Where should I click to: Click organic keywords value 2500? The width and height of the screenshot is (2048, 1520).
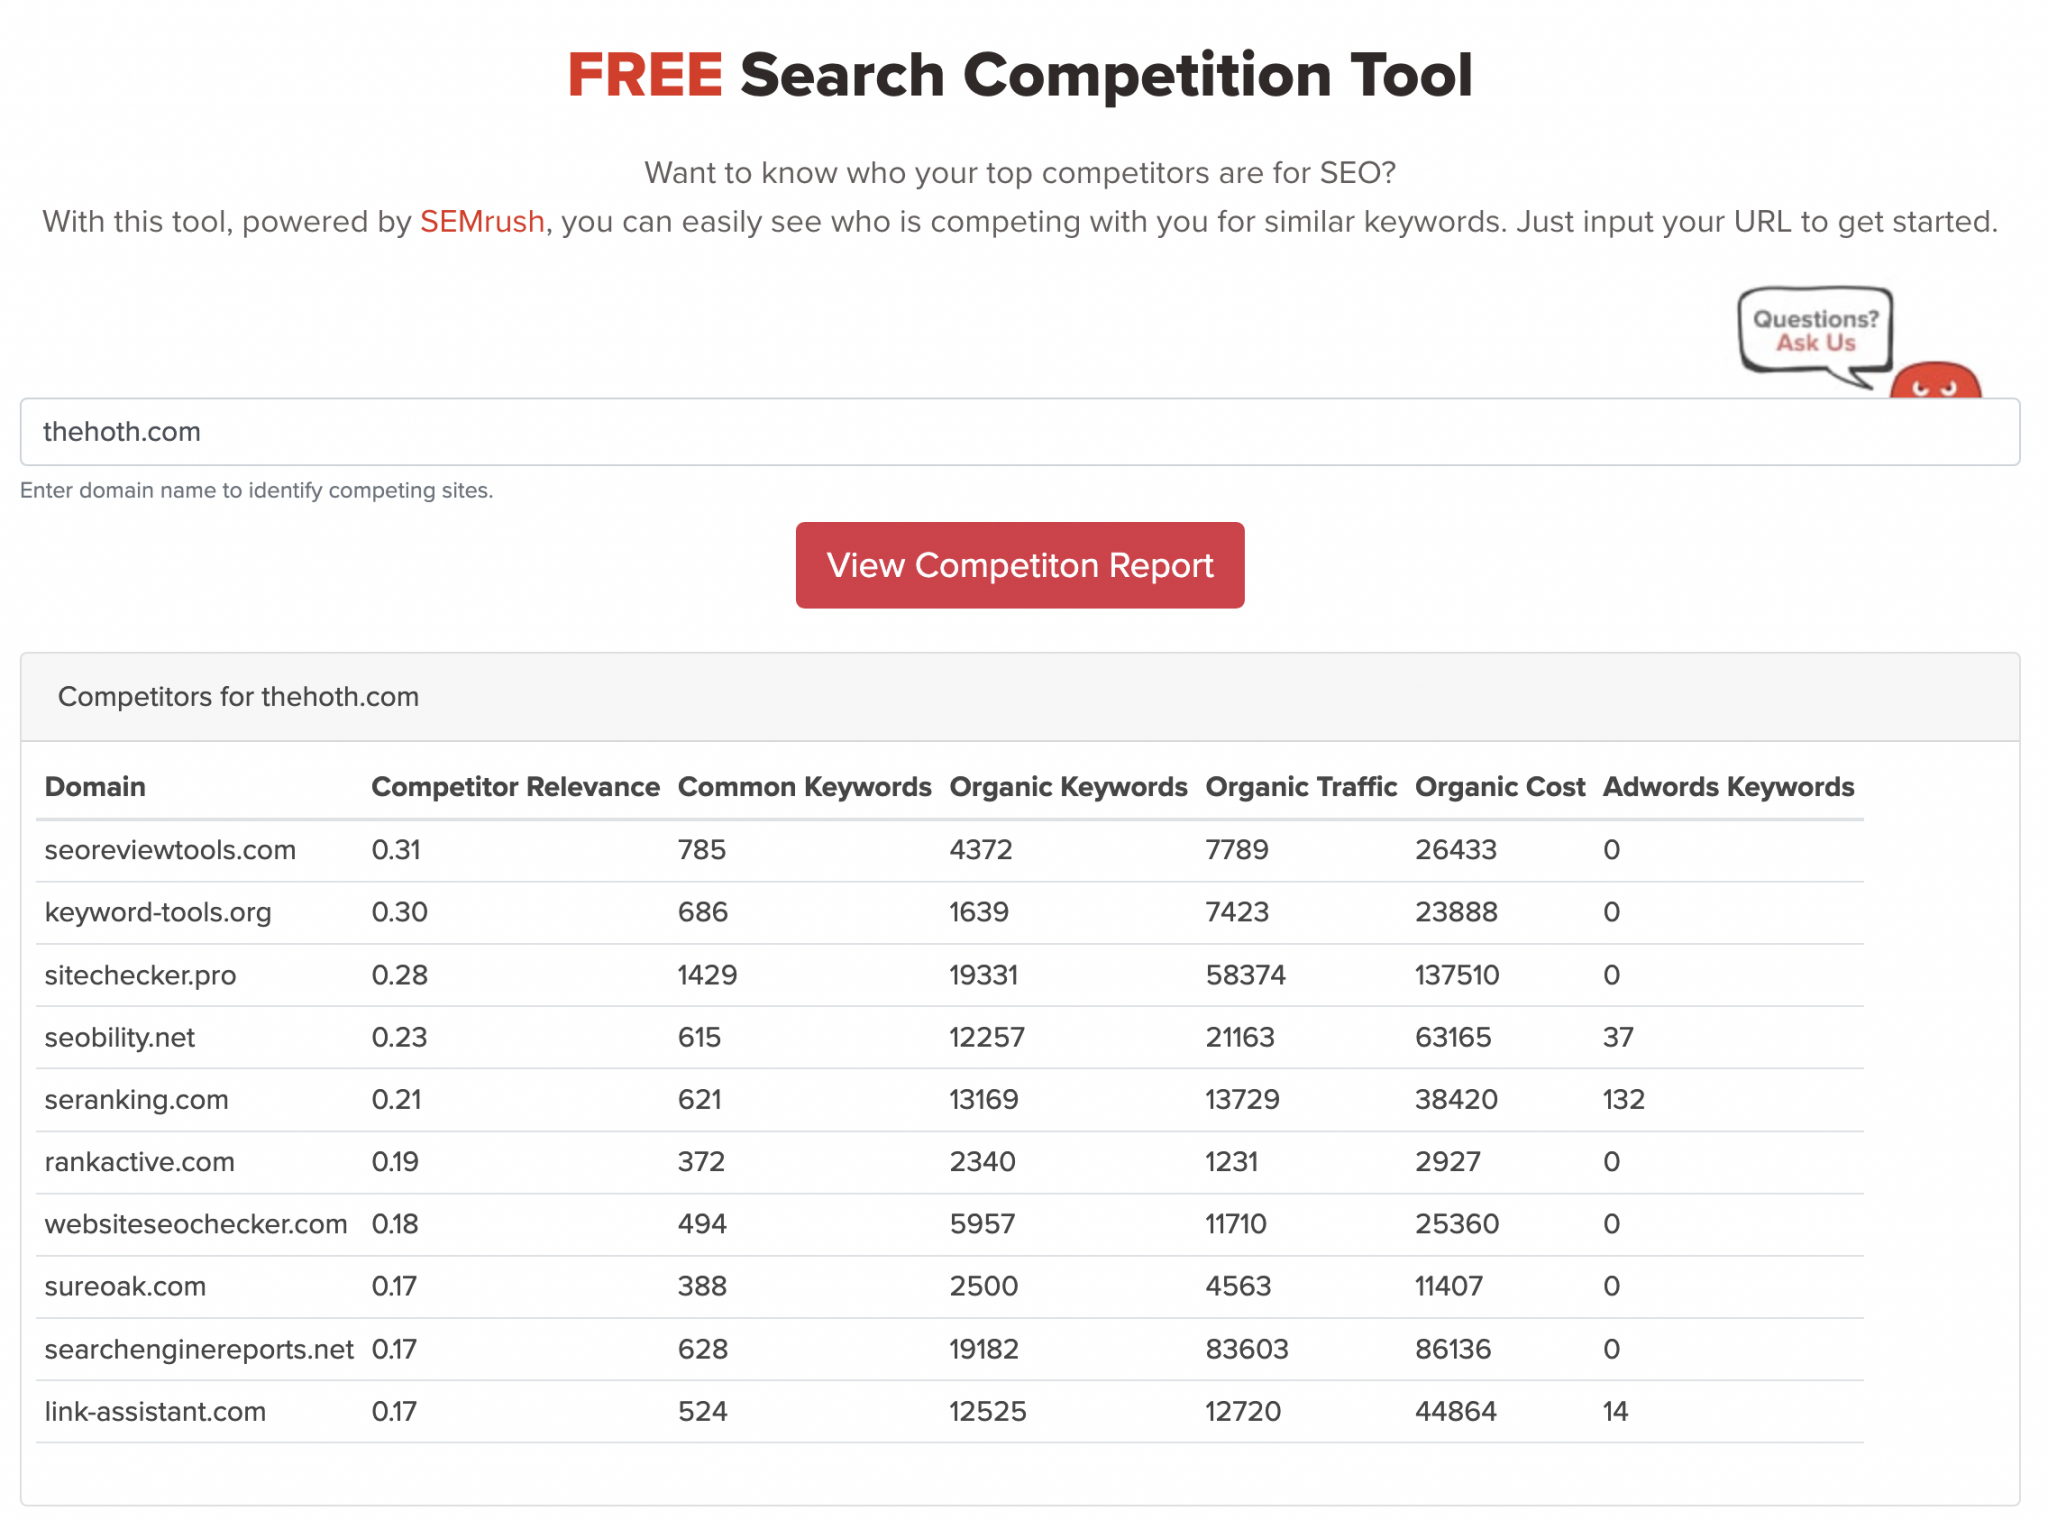(983, 1286)
